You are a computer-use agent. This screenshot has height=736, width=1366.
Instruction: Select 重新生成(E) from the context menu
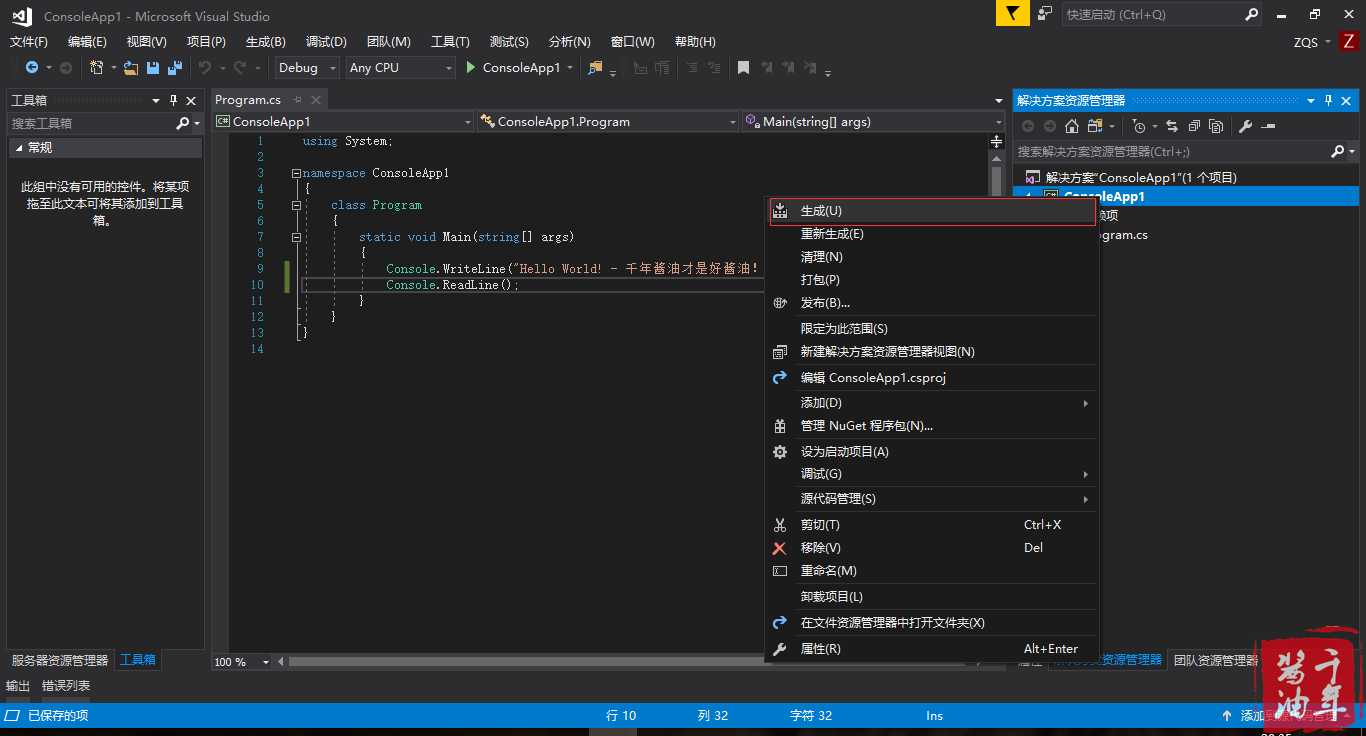[x=832, y=234]
